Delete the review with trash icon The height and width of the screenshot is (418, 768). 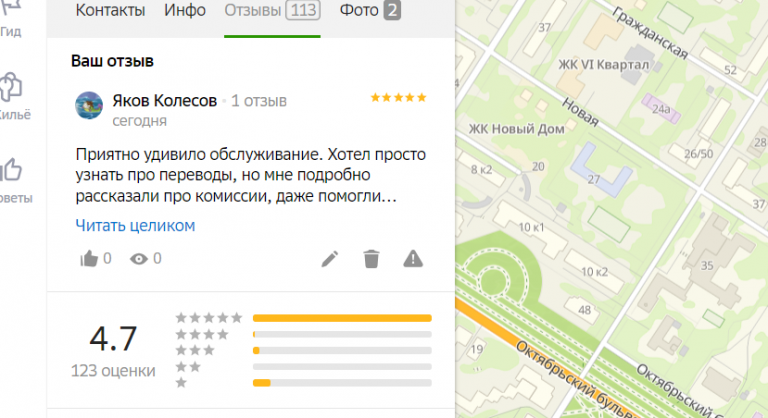point(371,259)
